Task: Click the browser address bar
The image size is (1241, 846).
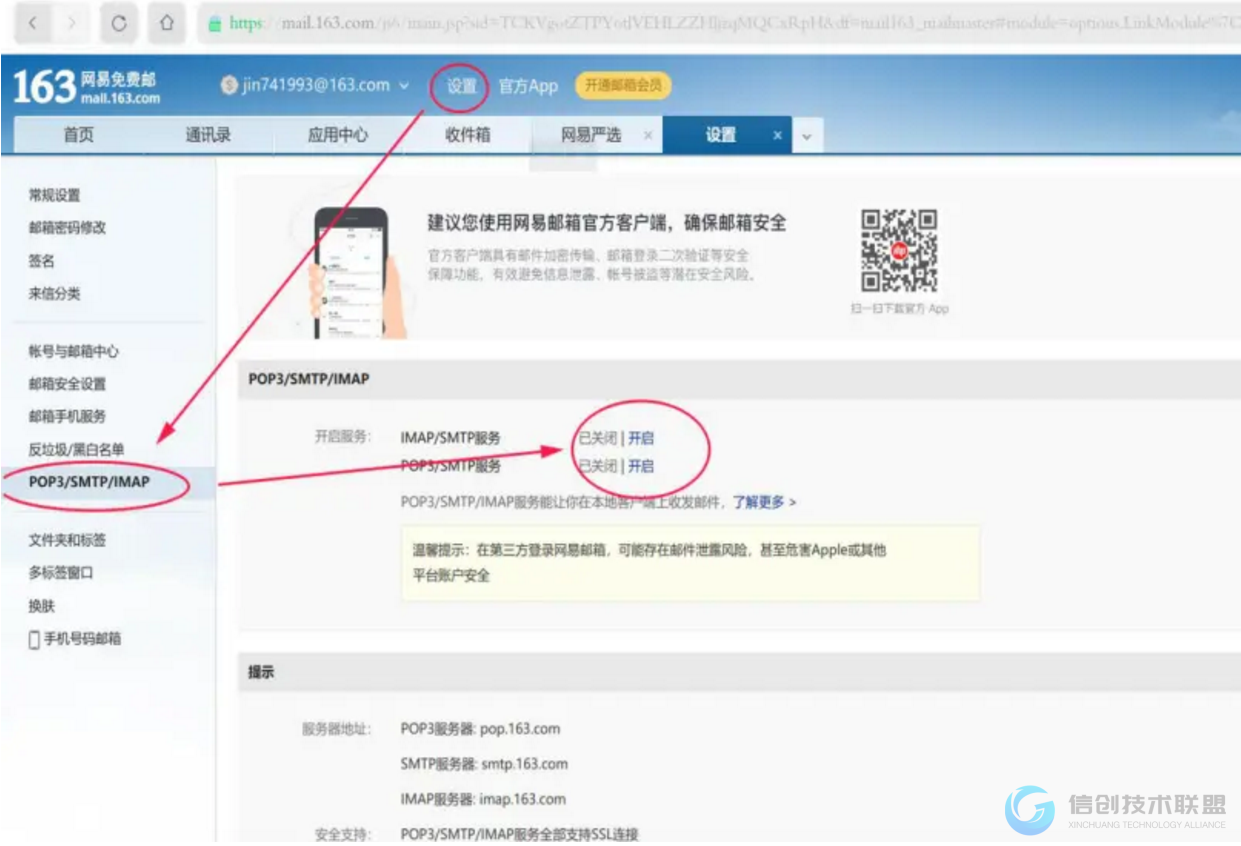Action: coord(700,24)
